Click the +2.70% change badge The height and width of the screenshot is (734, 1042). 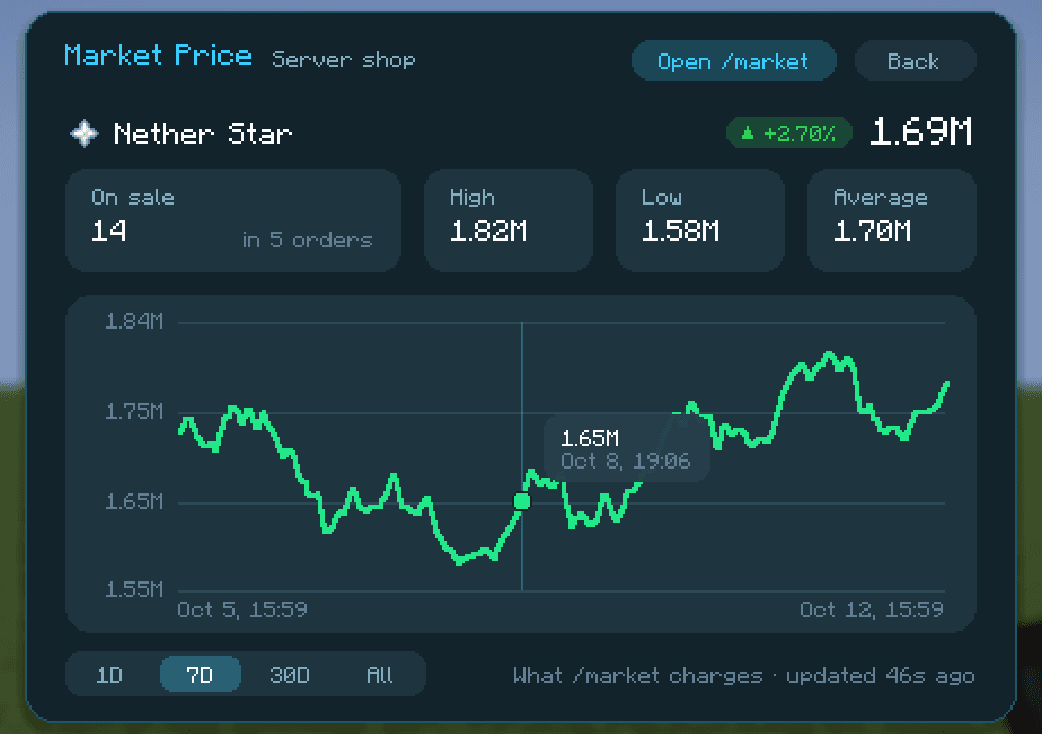[x=789, y=134]
